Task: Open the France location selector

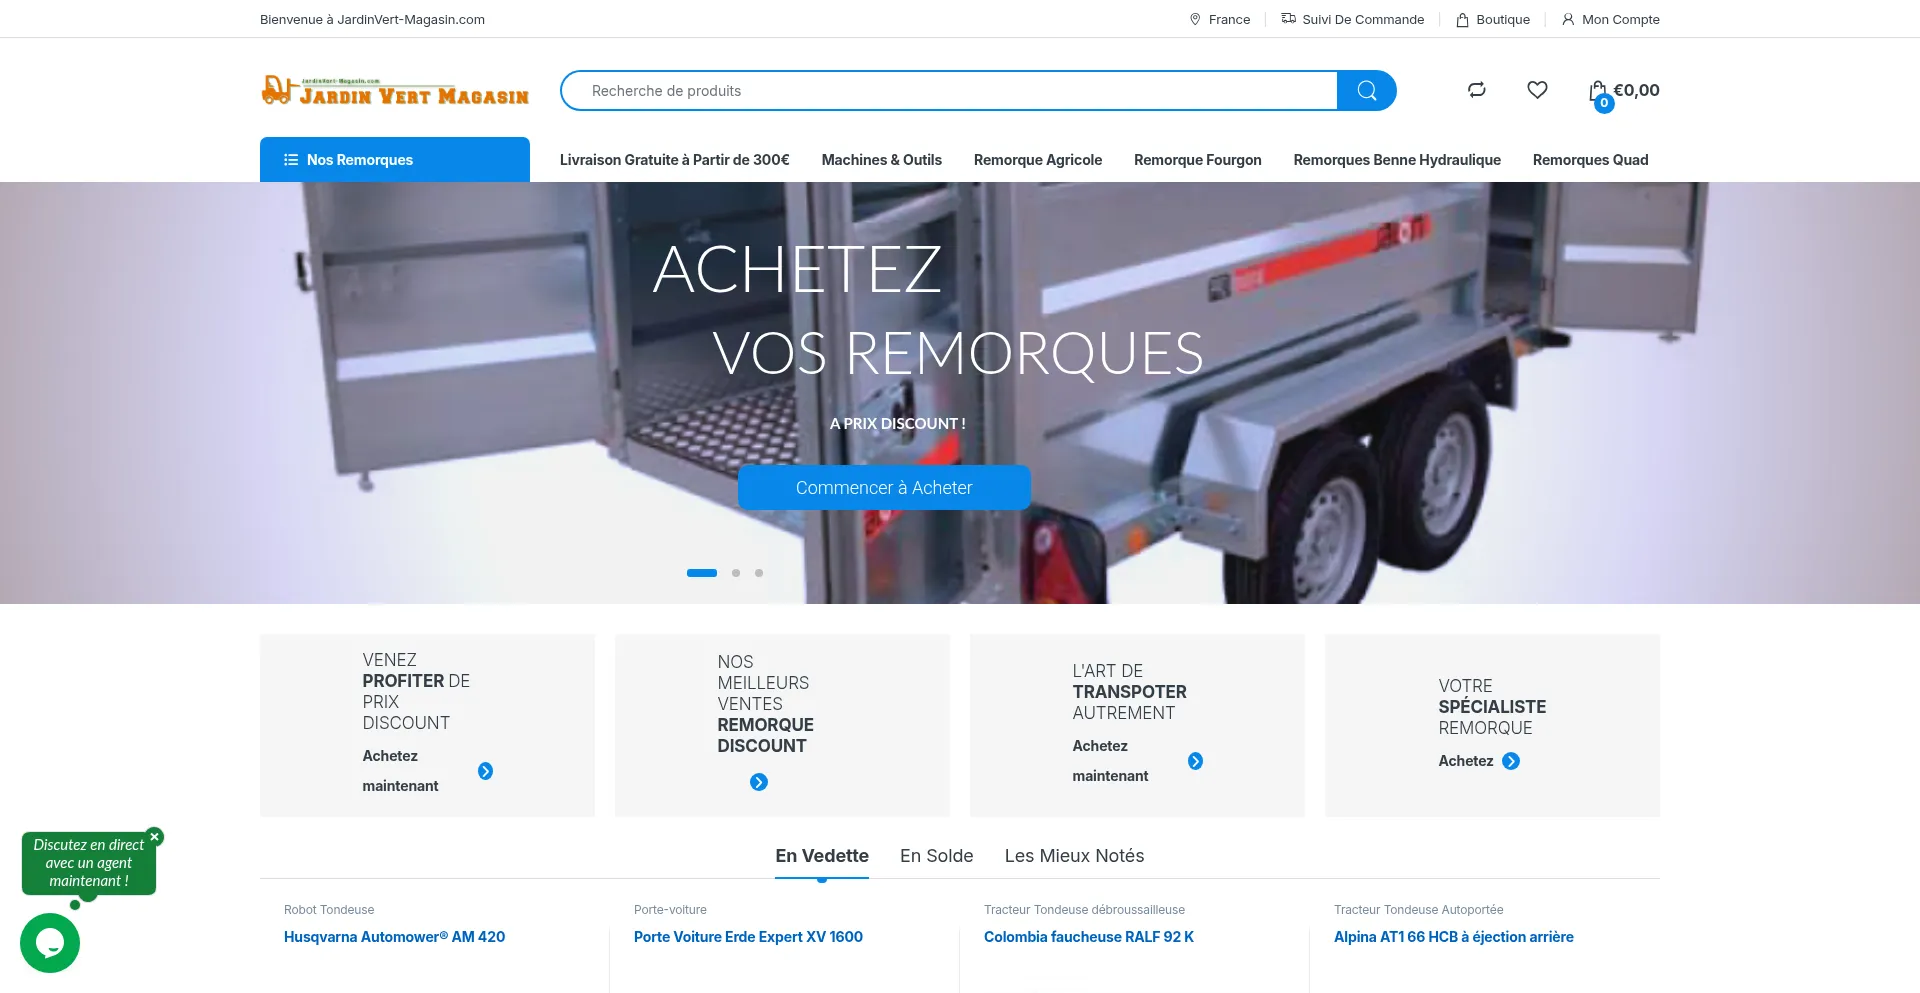Action: point(1220,19)
